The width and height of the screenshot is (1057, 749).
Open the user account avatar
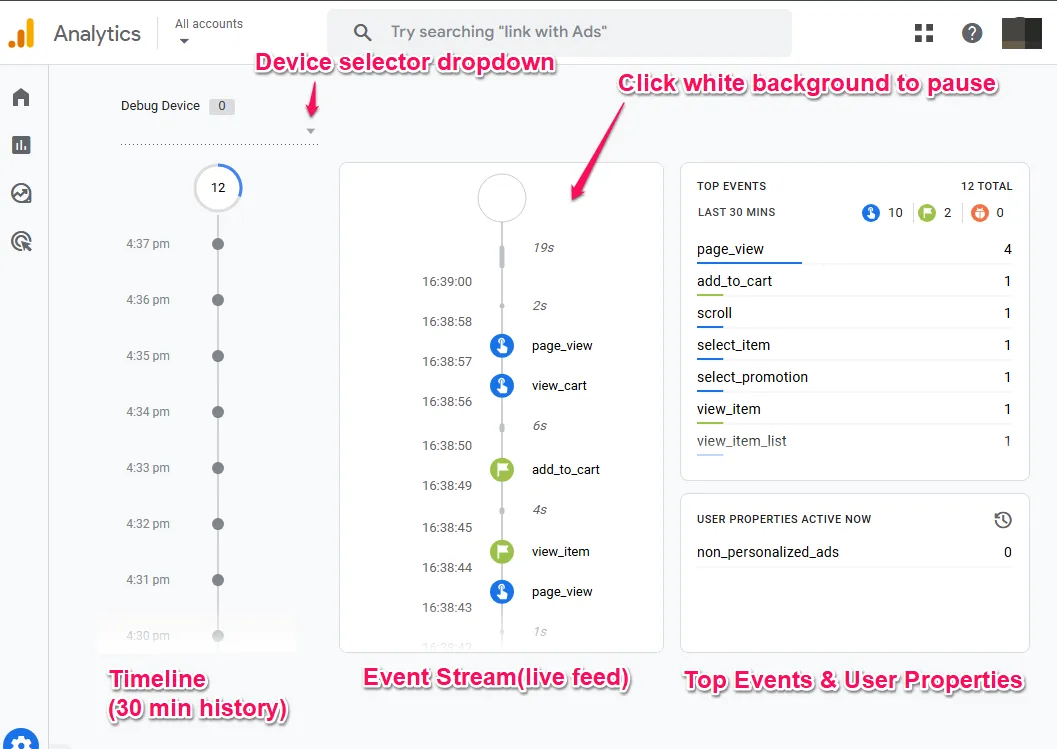tap(1022, 33)
